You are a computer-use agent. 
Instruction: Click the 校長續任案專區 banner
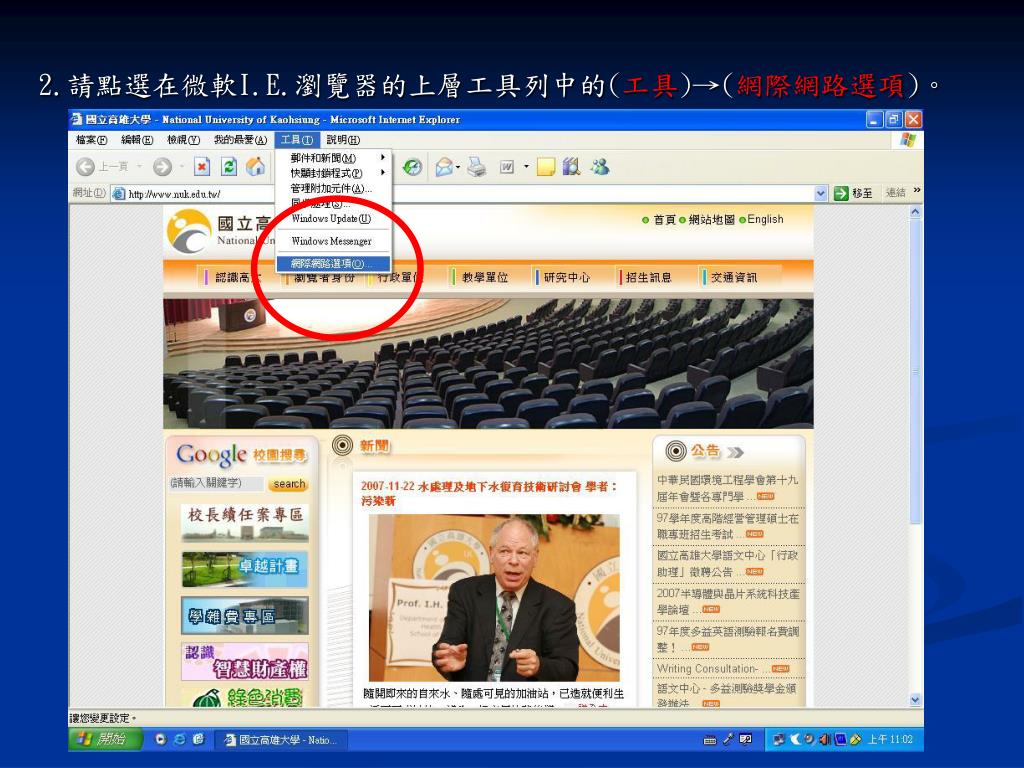[x=245, y=522]
